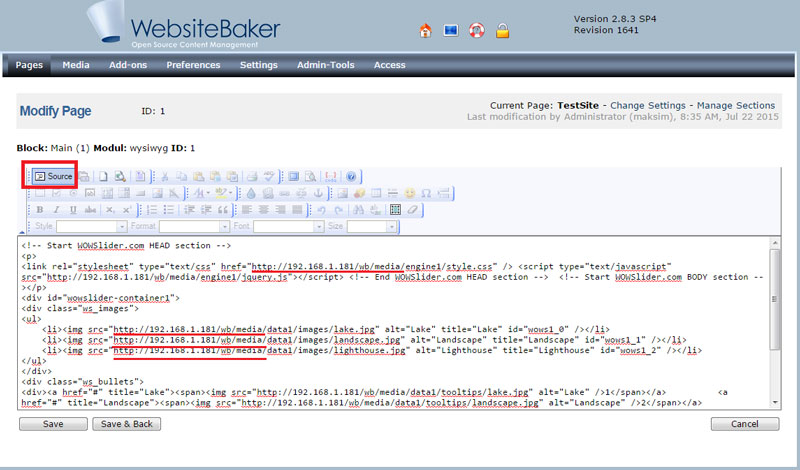The width and height of the screenshot is (800, 470).
Task: Open the Size dropdown
Action: (372, 226)
